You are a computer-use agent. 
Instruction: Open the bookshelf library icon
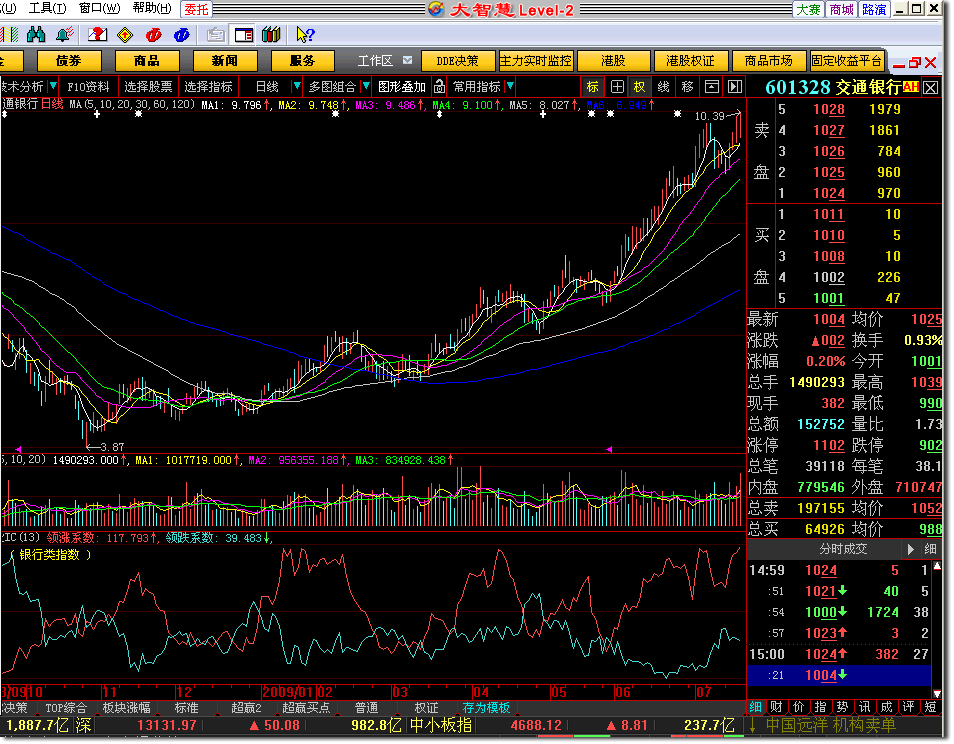click(x=271, y=35)
